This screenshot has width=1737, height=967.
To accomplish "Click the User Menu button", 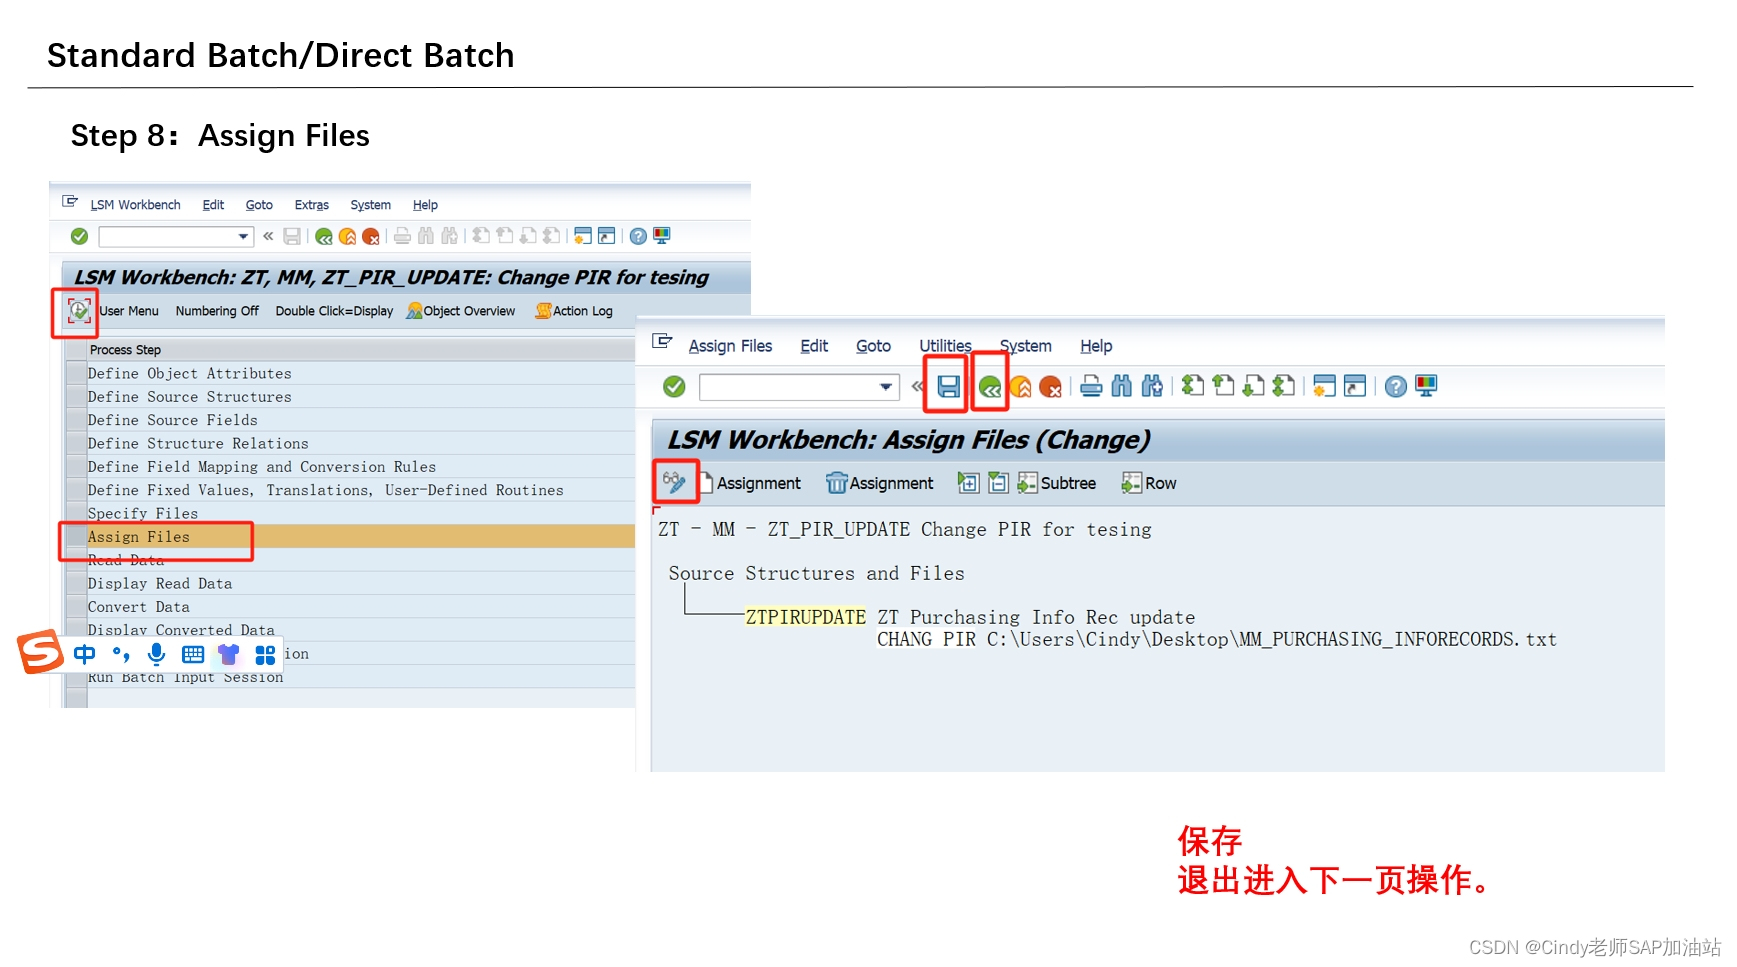I will [128, 311].
